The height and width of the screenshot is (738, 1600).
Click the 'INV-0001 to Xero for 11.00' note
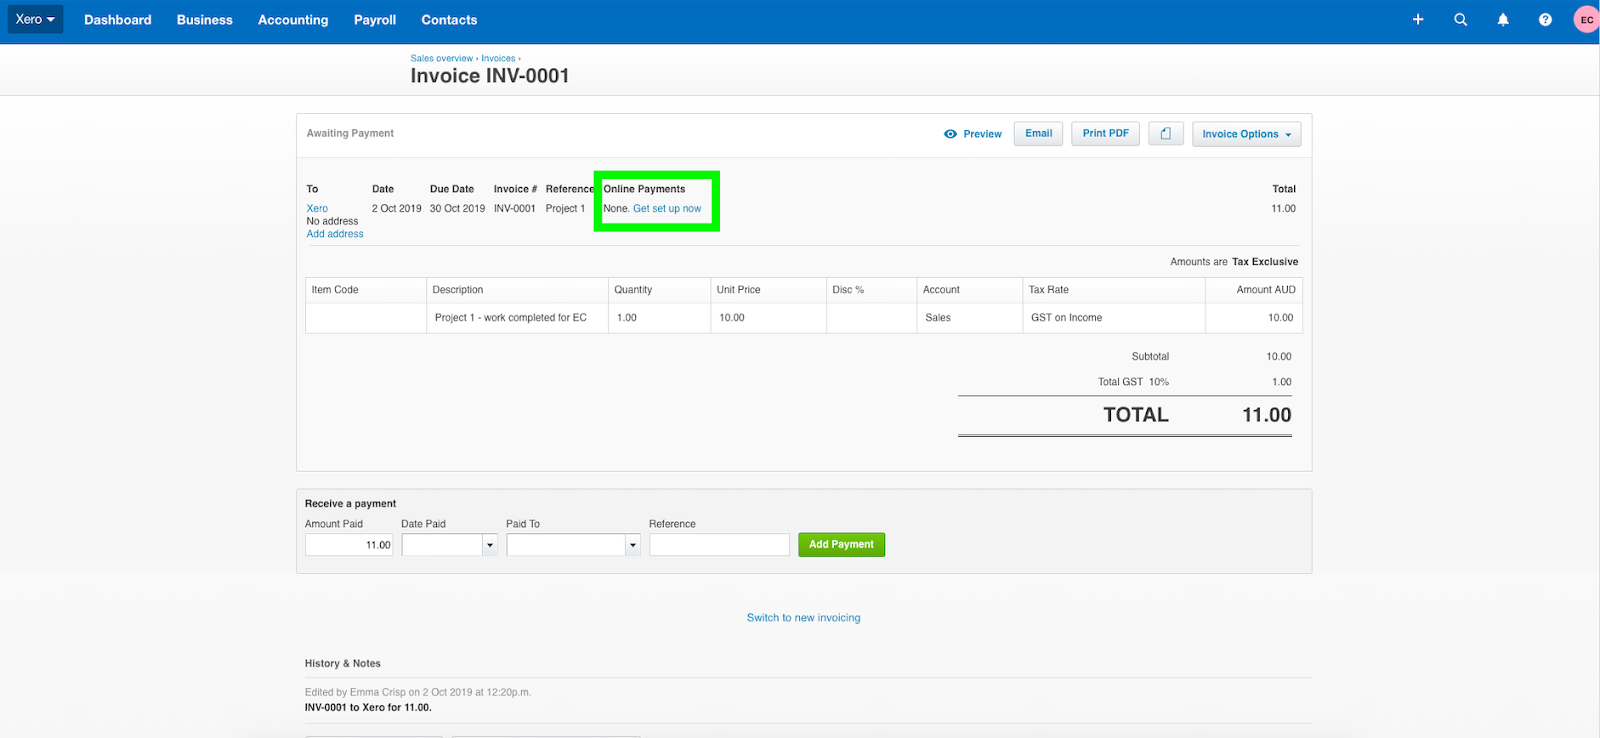click(x=368, y=708)
